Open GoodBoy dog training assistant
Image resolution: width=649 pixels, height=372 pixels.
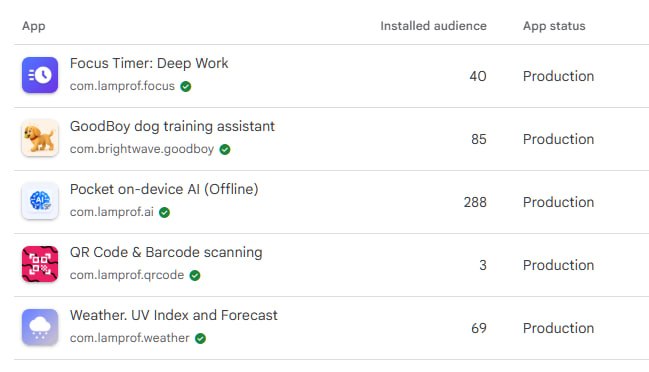coord(172,126)
